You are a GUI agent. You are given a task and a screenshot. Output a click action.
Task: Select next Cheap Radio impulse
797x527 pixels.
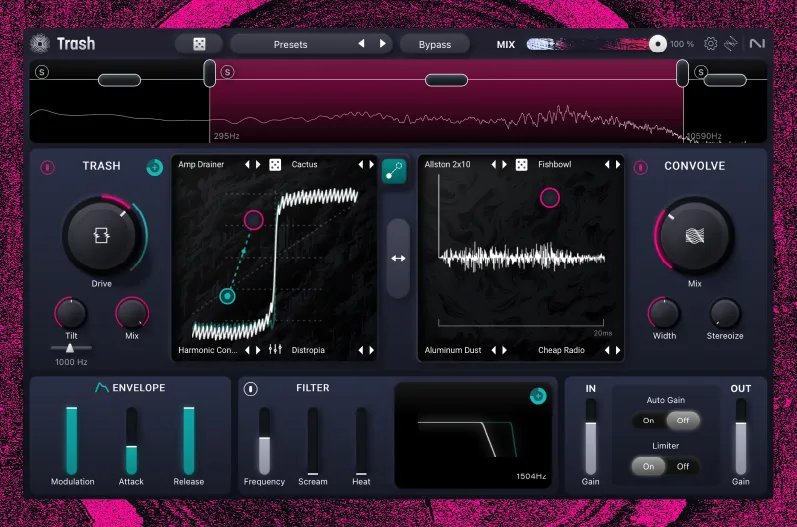[x=618, y=350]
